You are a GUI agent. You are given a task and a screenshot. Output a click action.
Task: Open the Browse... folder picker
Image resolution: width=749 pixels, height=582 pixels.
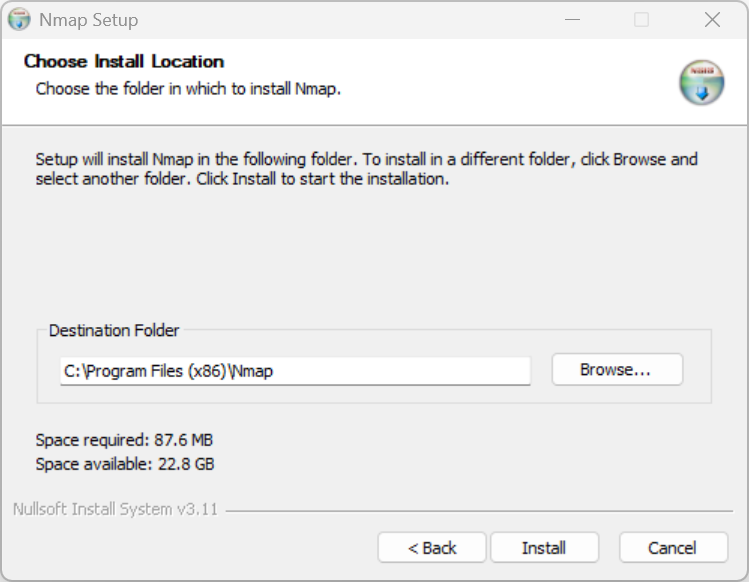point(617,370)
